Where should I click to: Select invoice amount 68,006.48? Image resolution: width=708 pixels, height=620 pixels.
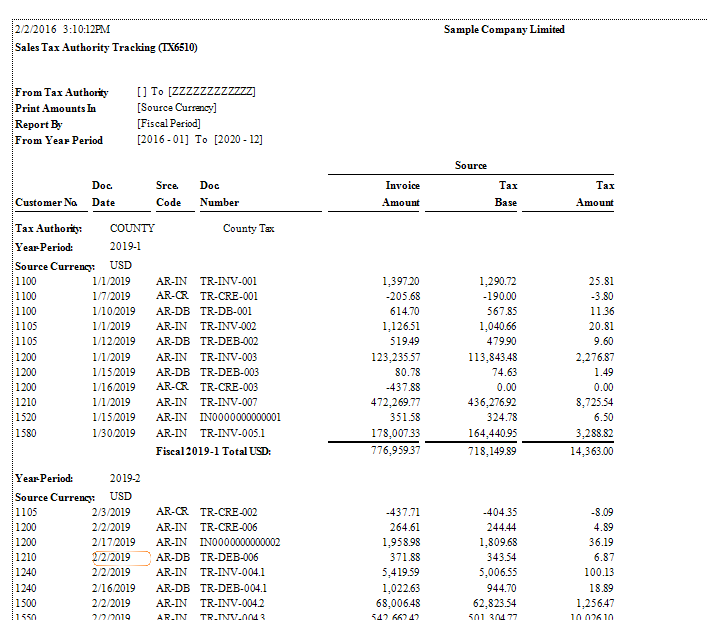coord(398,603)
